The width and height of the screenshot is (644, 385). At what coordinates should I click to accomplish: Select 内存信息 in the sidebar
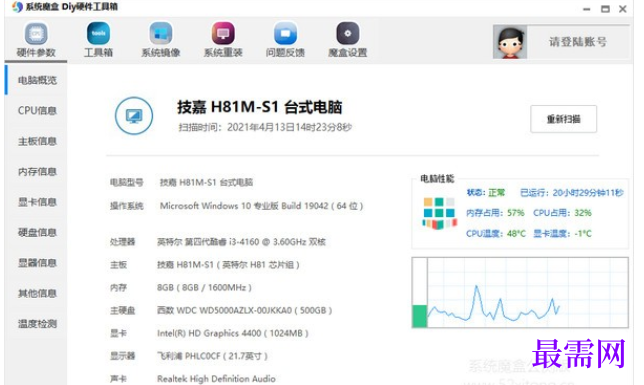[37, 172]
